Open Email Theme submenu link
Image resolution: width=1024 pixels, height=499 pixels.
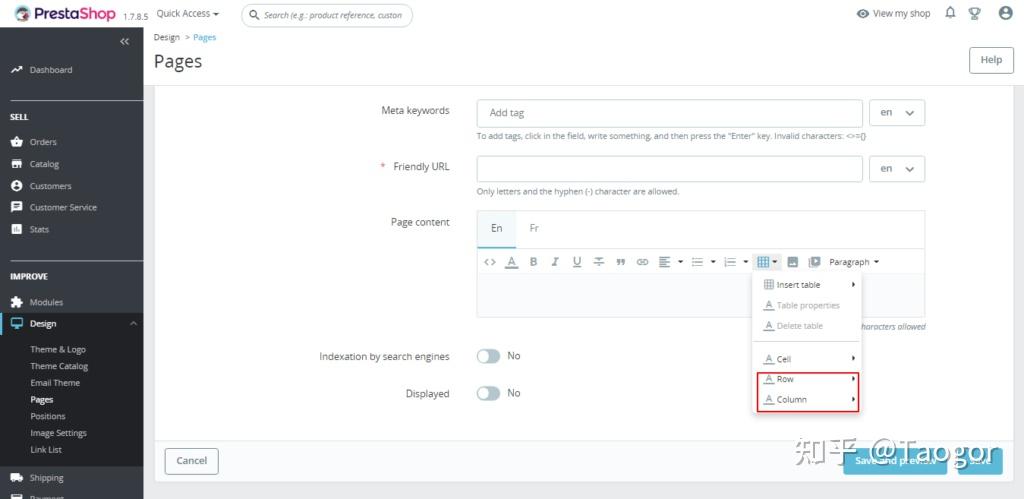55,383
